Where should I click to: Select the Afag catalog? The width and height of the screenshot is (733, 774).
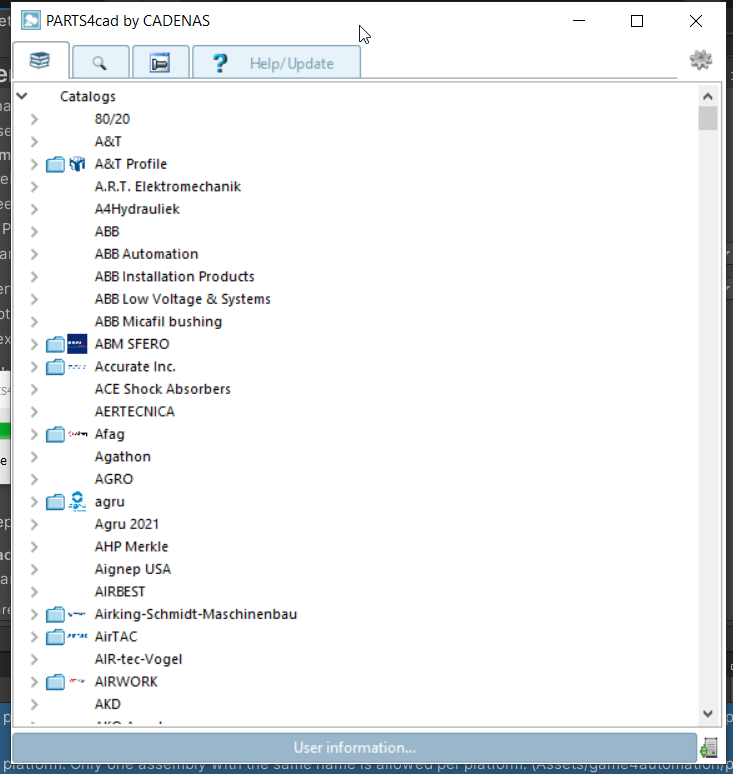(x=110, y=434)
